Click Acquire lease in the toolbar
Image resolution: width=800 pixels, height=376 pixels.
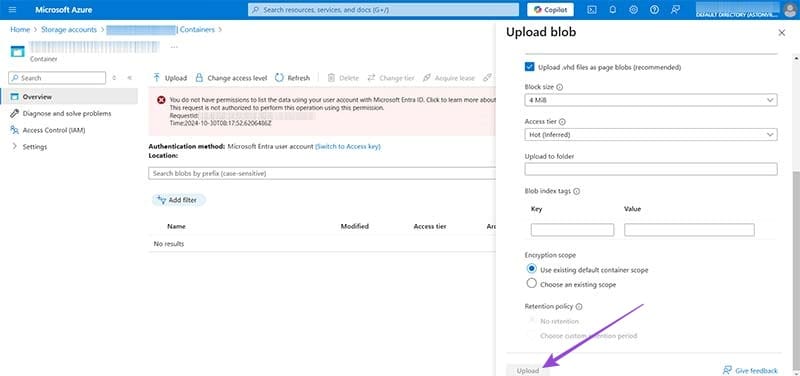[449, 78]
